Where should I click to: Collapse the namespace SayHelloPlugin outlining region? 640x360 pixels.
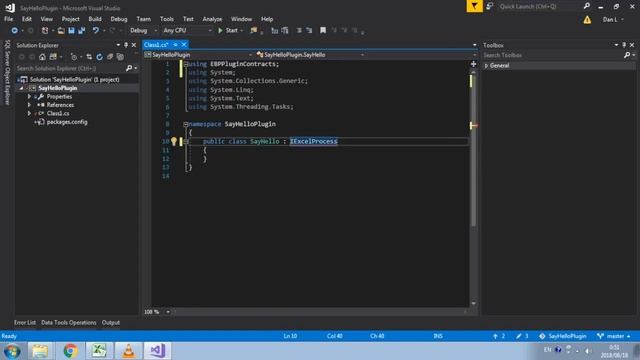[186, 124]
